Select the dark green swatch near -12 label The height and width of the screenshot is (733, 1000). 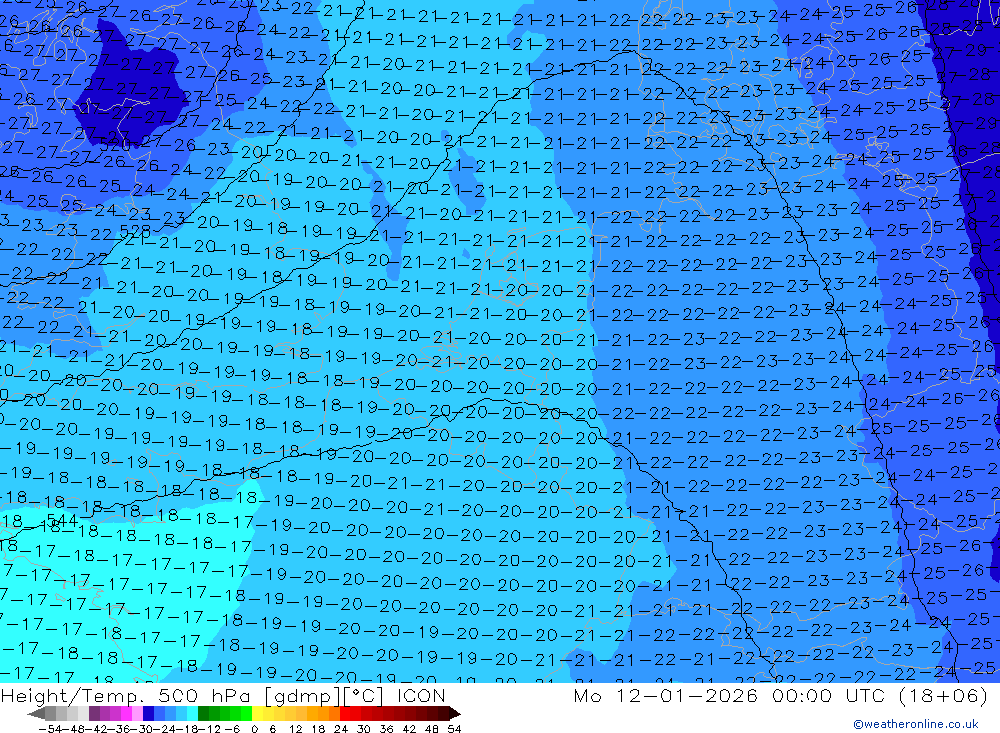coord(203,713)
